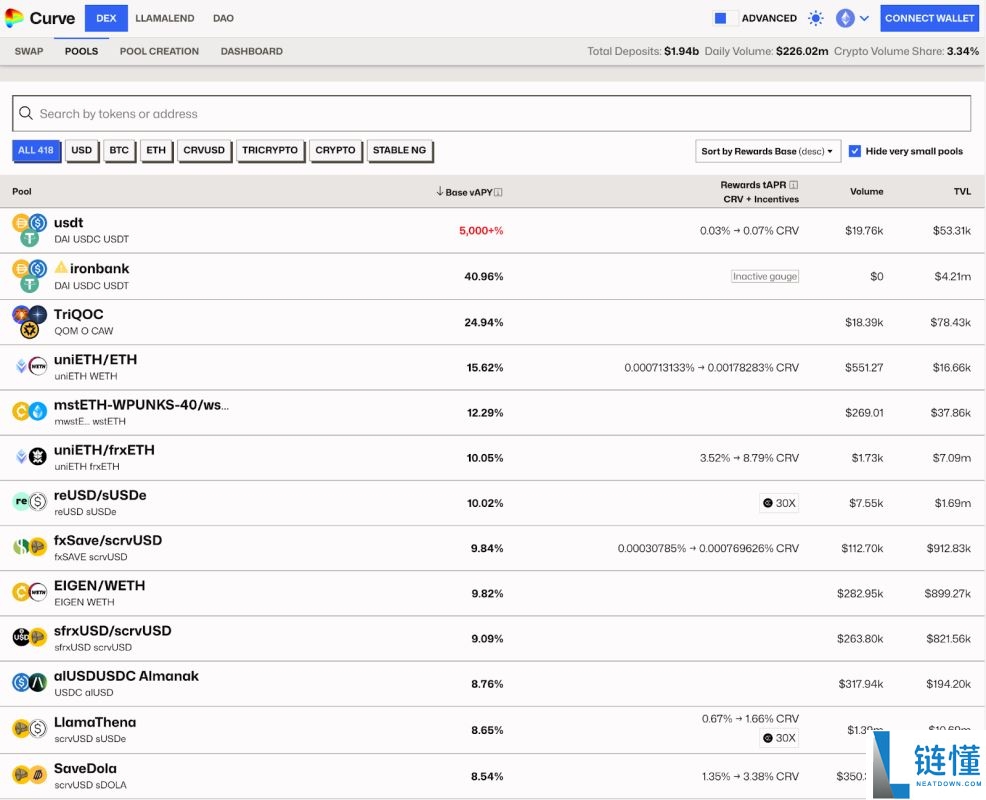Filter pools by ETH

[x=156, y=150]
